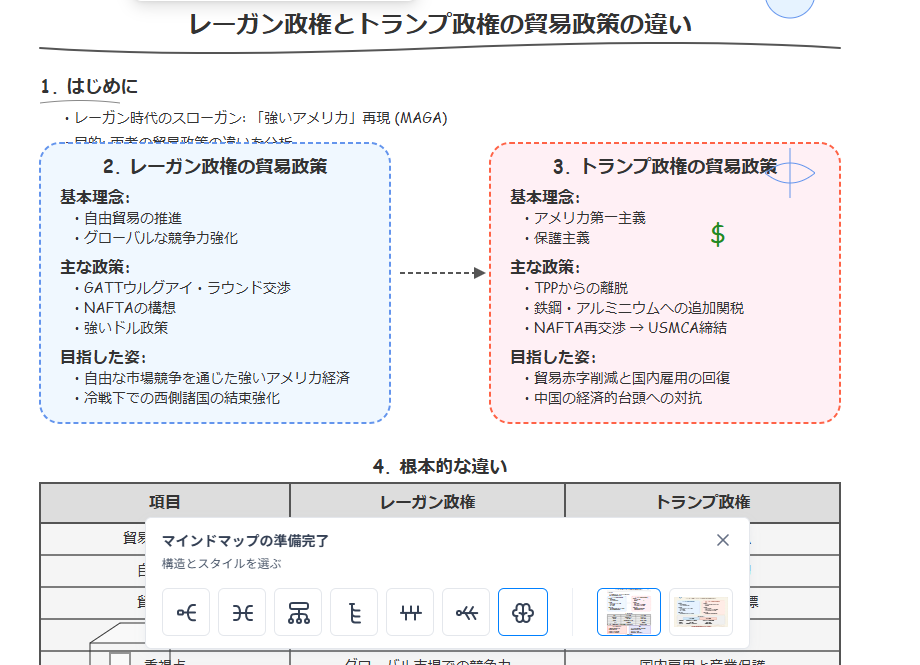The width and height of the screenshot is (920, 665).
Task: Select bullet GATTウルグアイ・ラウンド交渉
Action: pyautogui.click(x=182, y=288)
